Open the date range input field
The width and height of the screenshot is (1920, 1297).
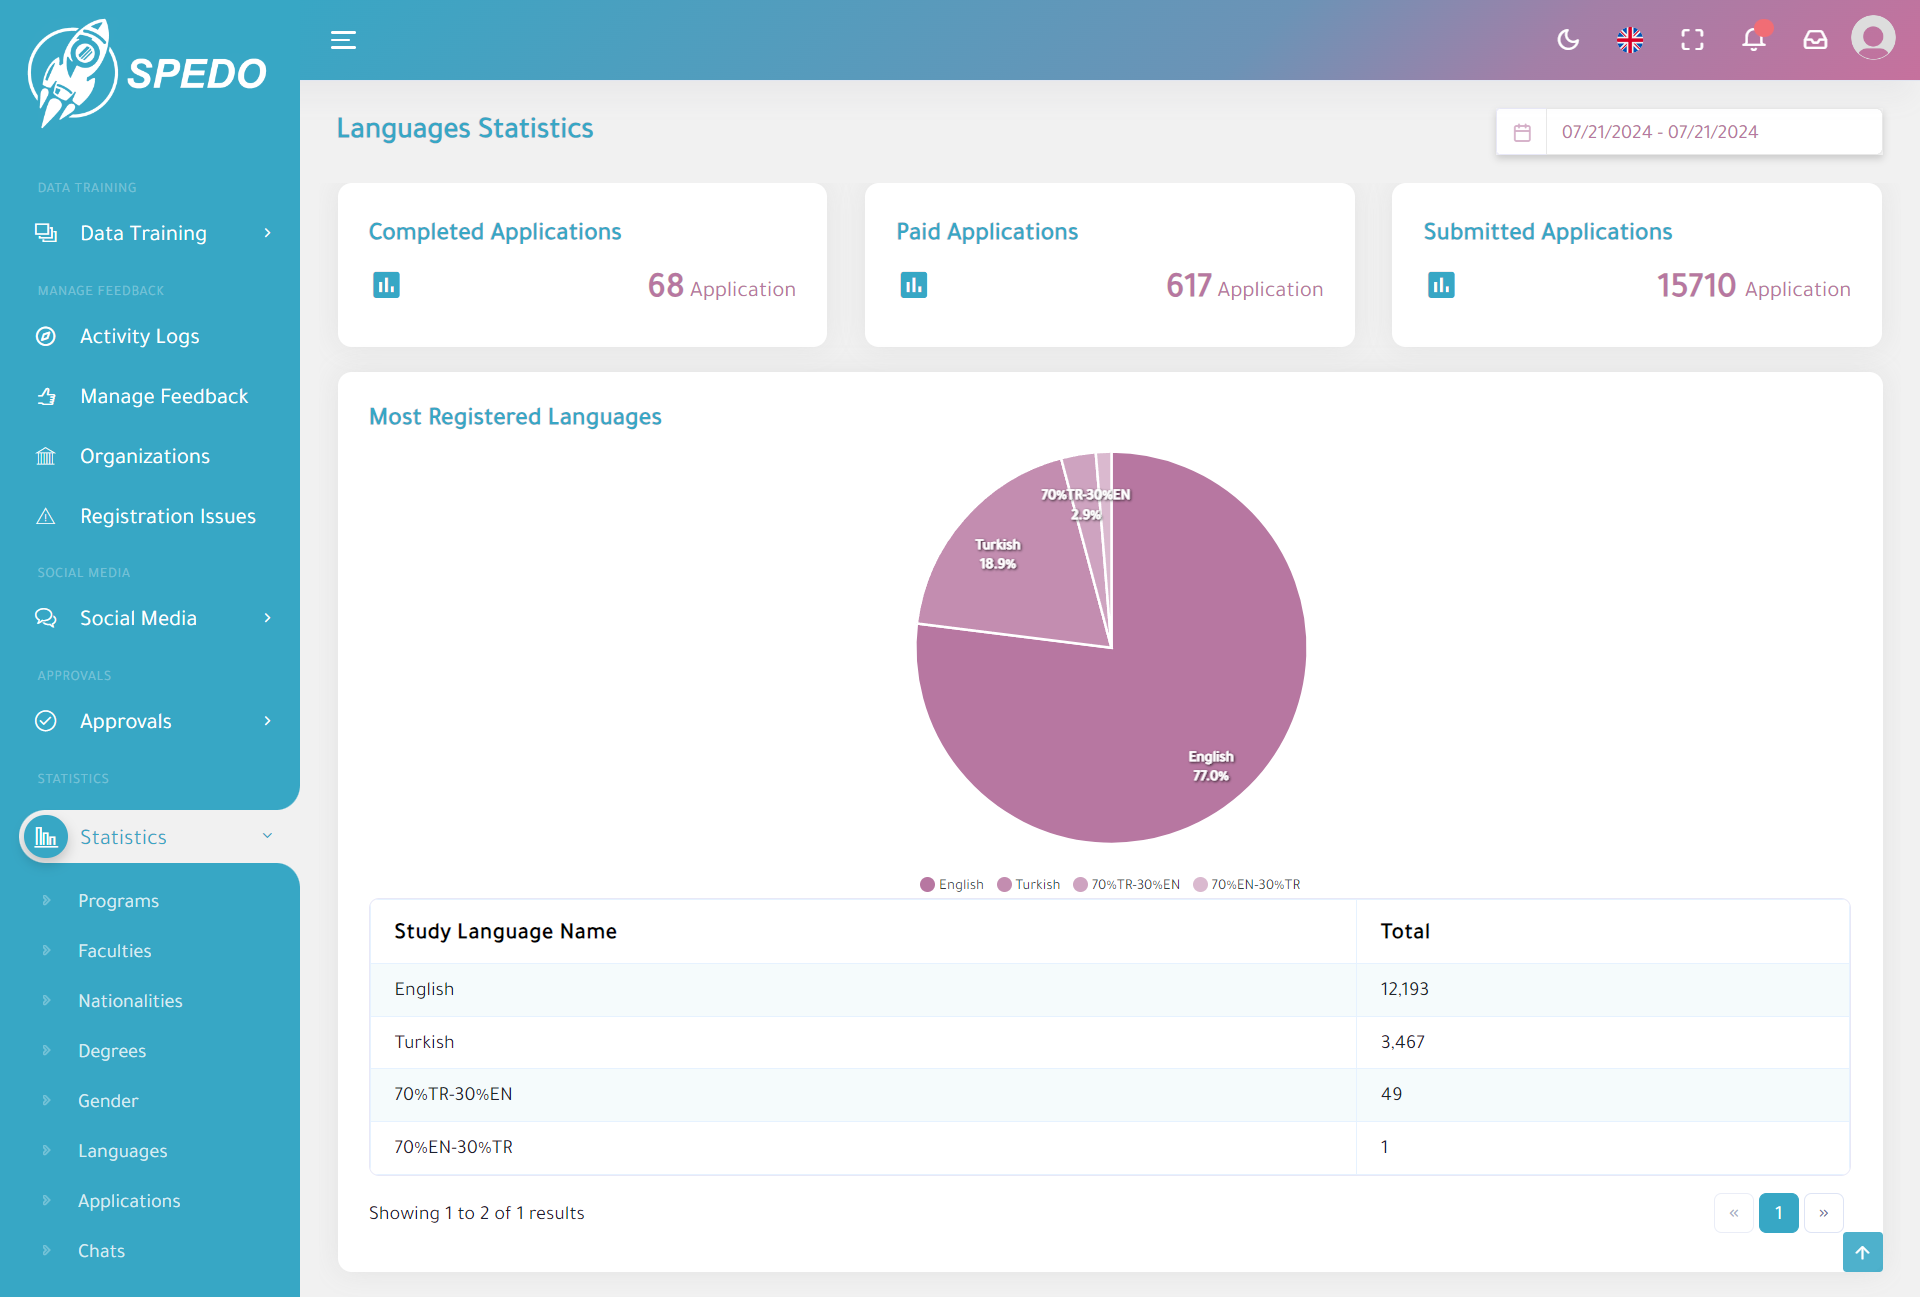[1712, 132]
